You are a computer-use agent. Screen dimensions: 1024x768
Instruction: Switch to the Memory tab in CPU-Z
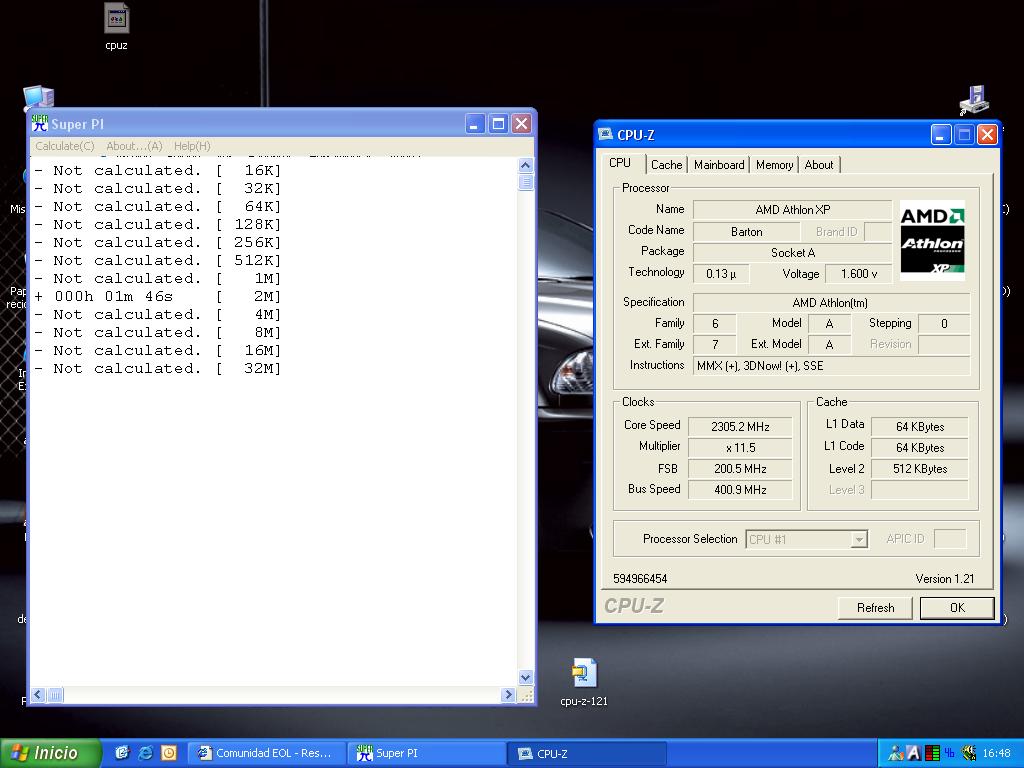tap(774, 165)
